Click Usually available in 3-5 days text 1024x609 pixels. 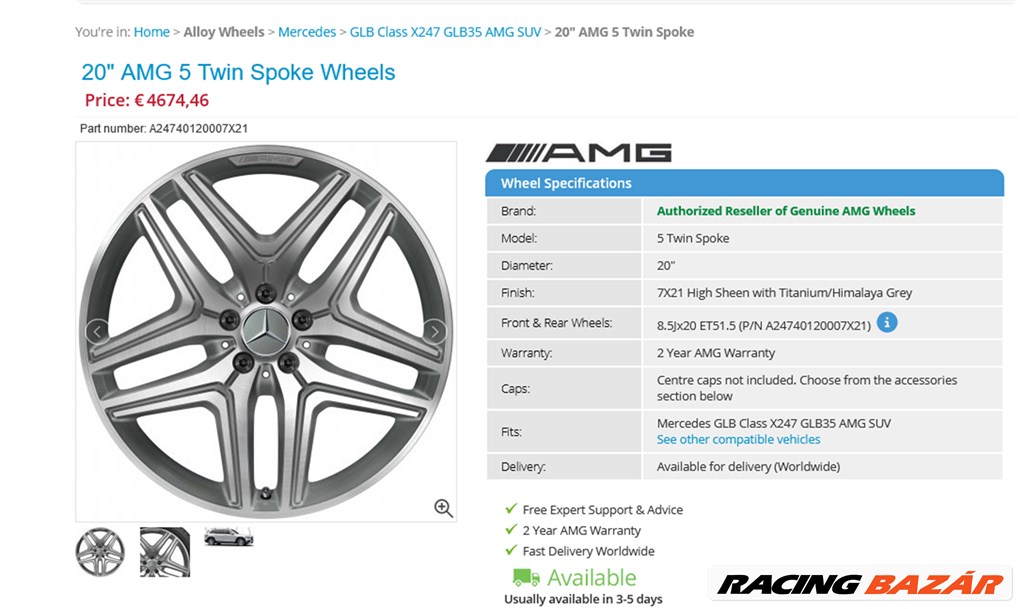[x=583, y=599]
